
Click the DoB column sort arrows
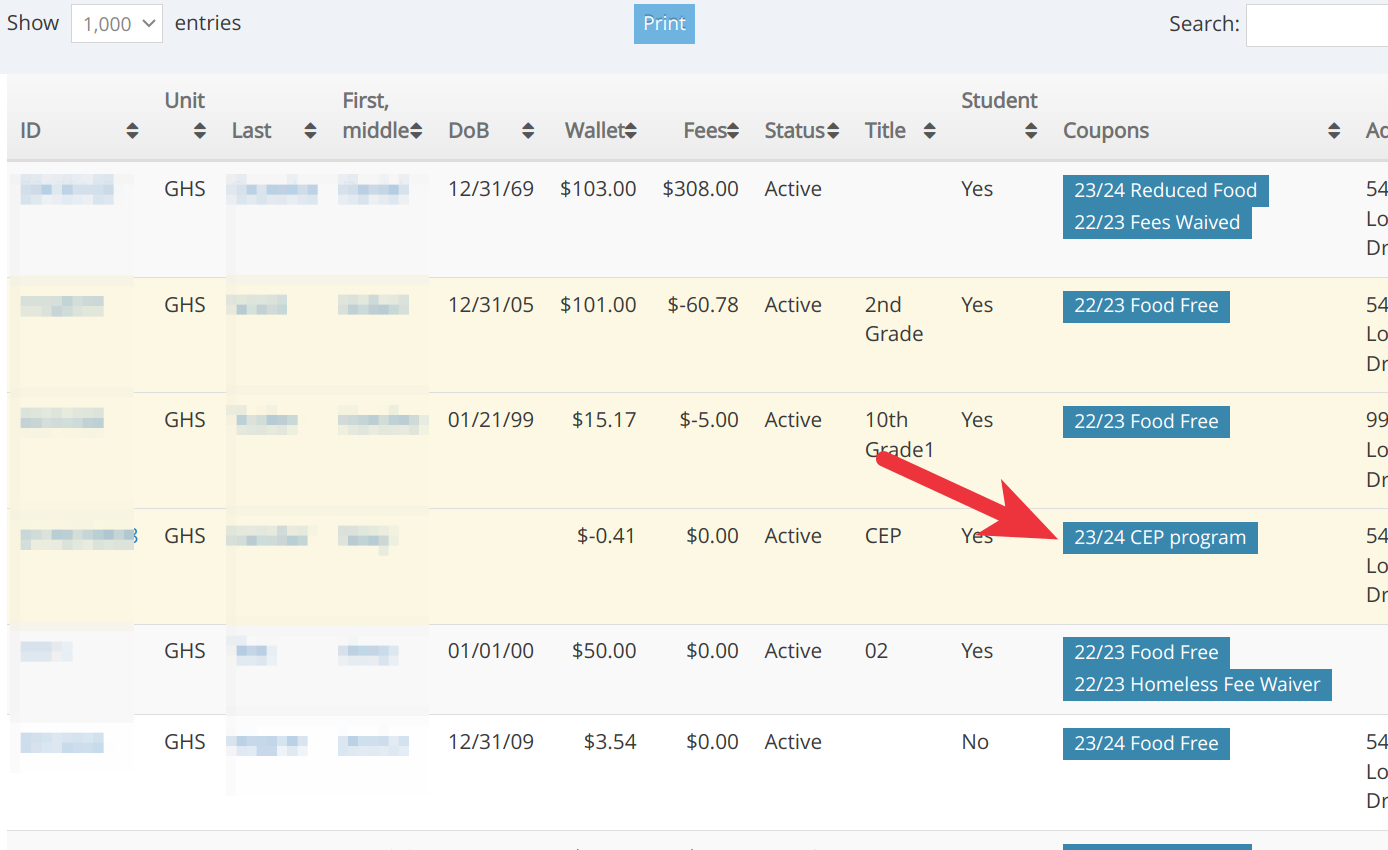[528, 131]
